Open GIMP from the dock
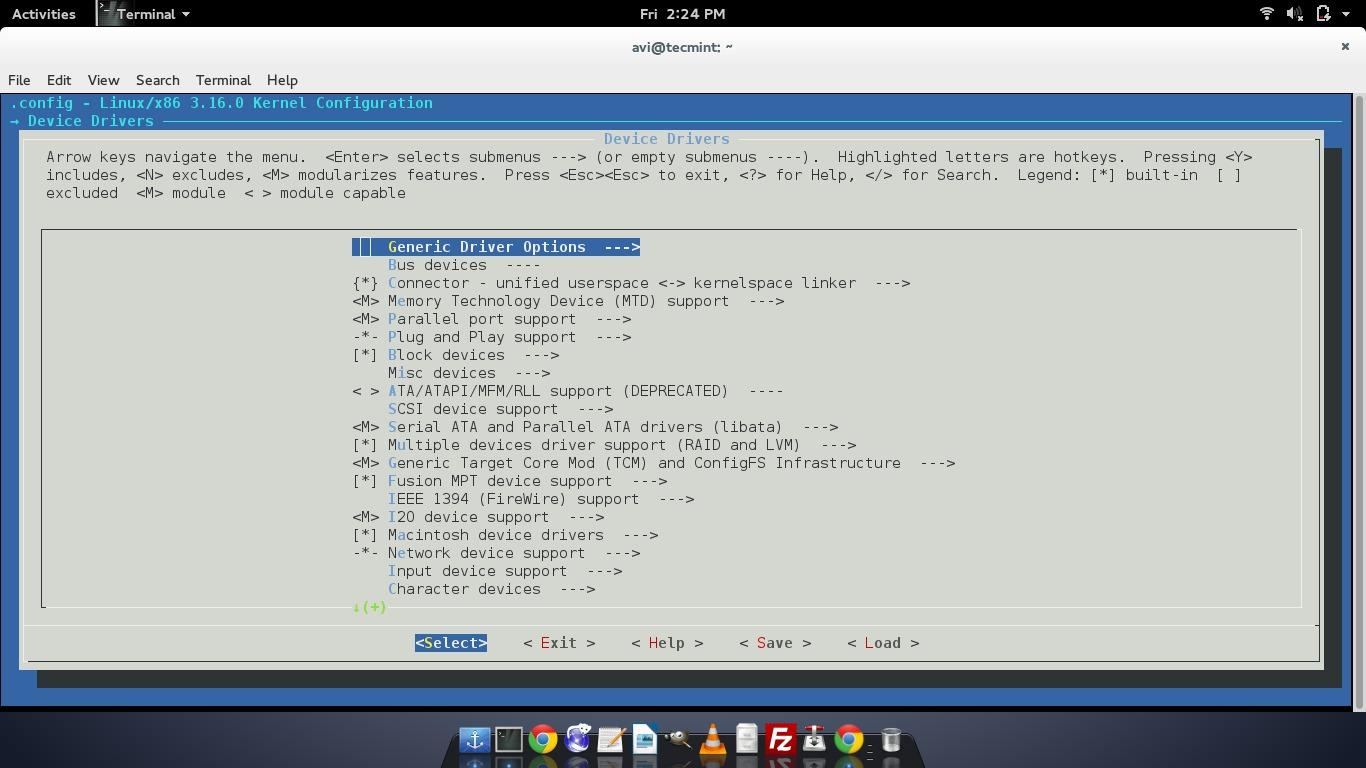The image size is (1366, 768). [x=678, y=740]
